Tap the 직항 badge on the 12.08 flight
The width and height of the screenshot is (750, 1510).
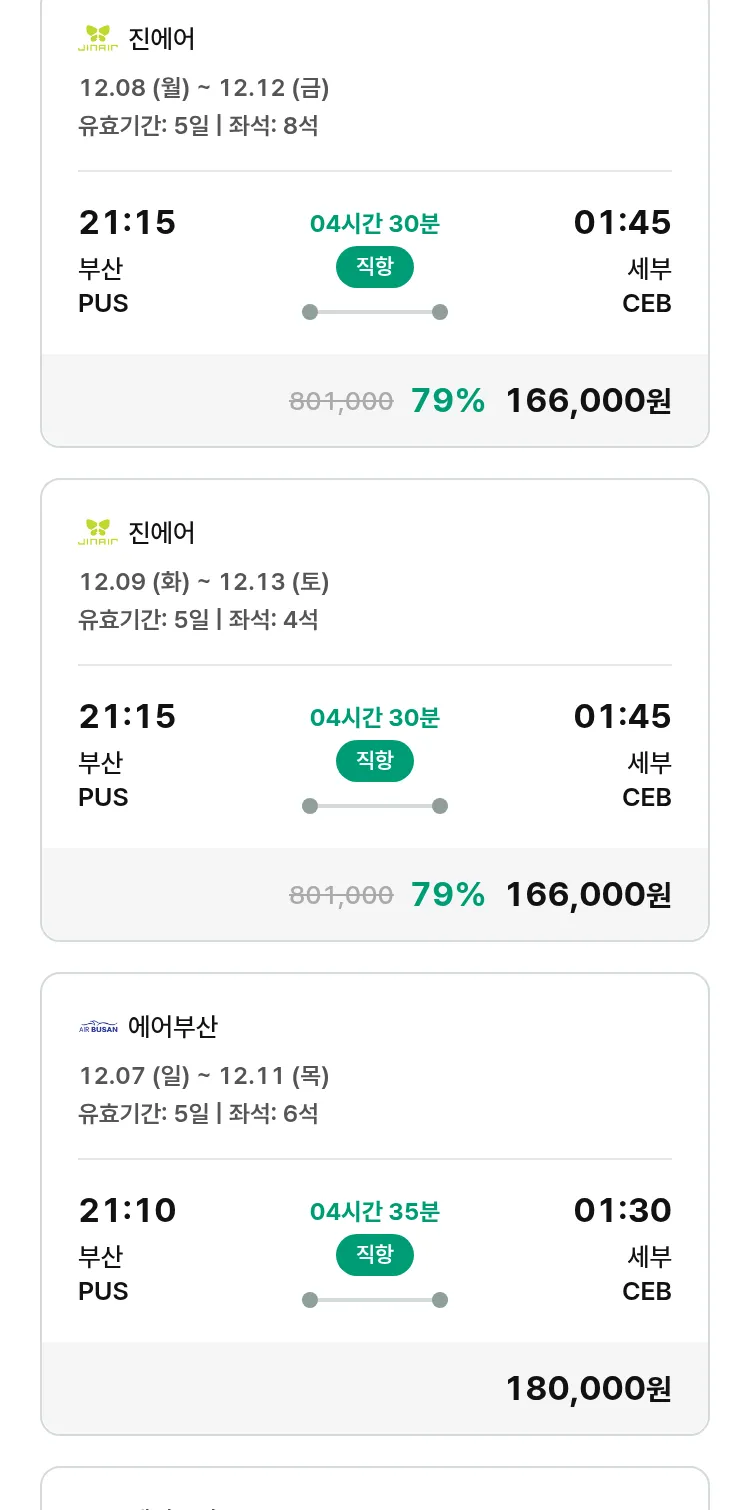(374, 267)
